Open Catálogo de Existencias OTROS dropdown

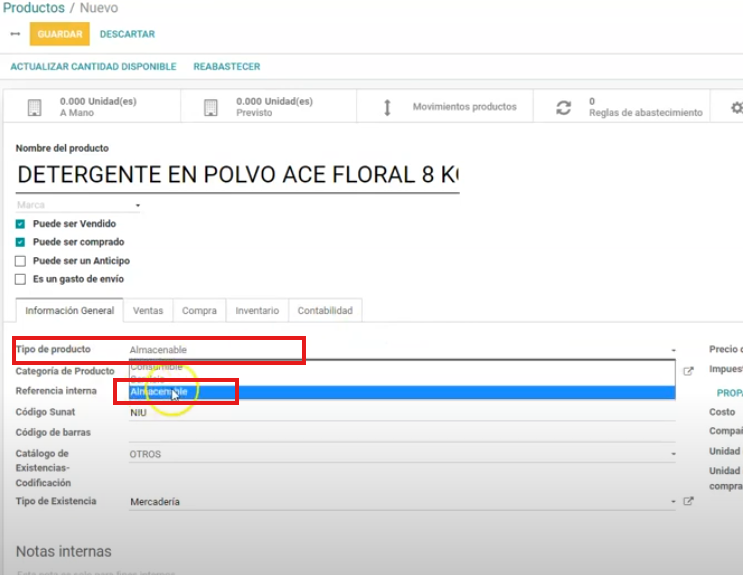402,454
